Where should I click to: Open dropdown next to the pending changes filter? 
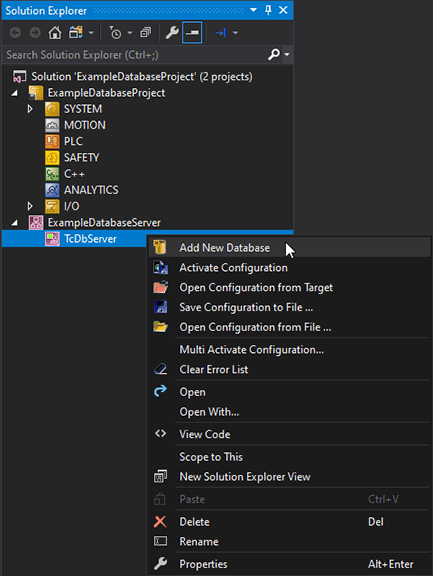[x=130, y=33]
